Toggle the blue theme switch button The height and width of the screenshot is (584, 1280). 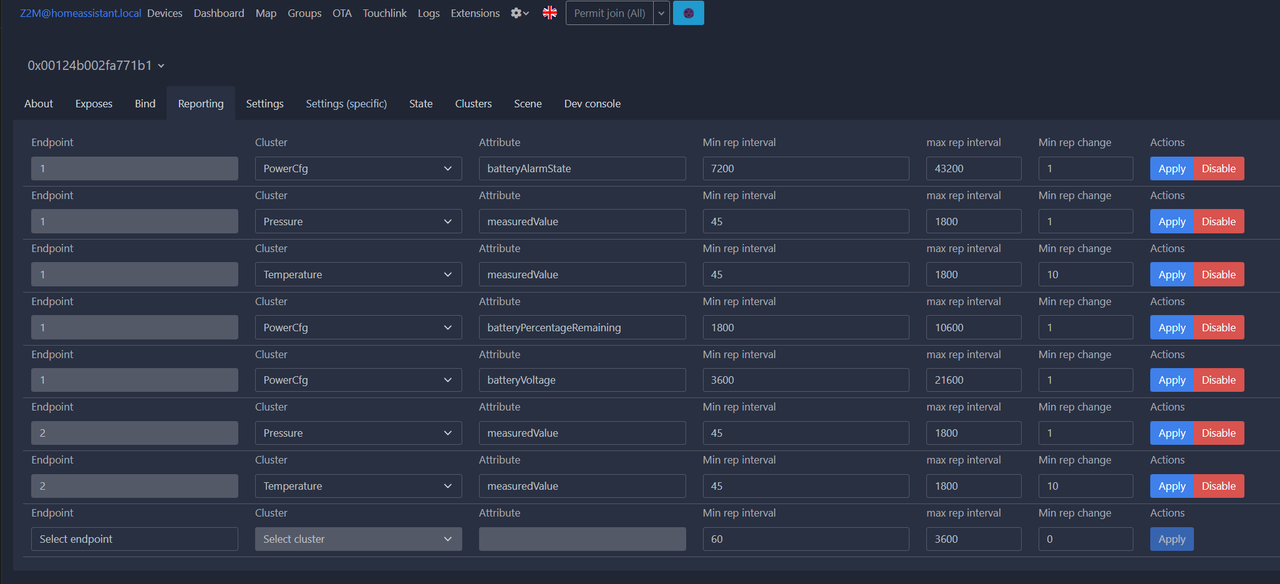(x=688, y=13)
